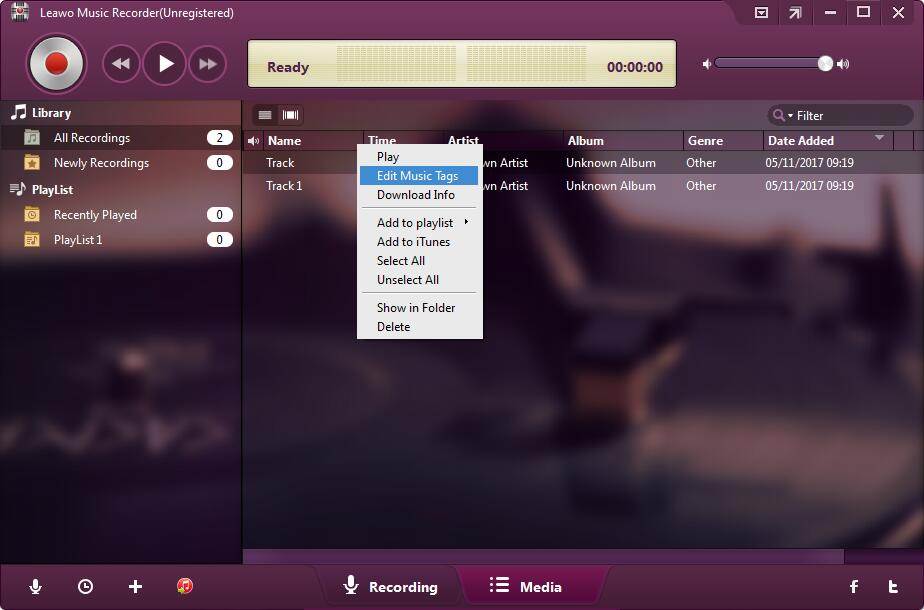The image size is (924, 610).
Task: Click the plus icon to add a playlist
Action: [x=136, y=586]
